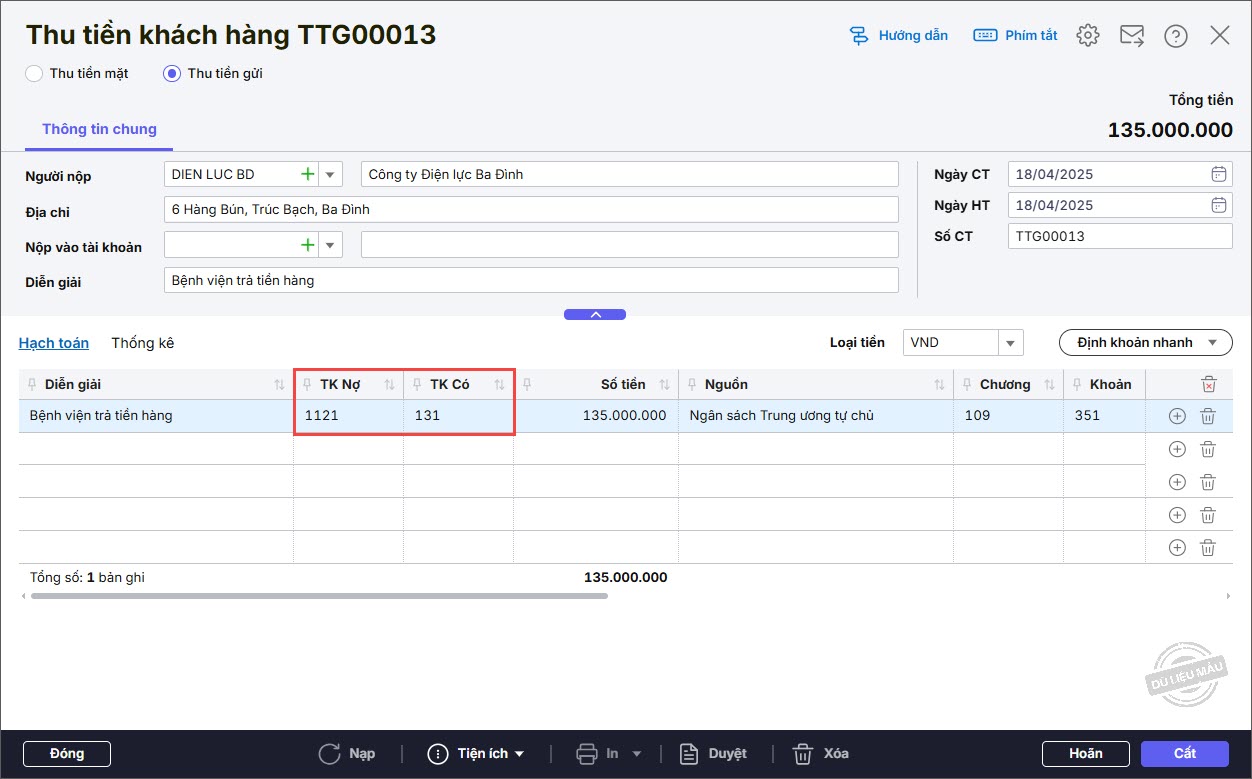Switch to the Thống kê tab
Viewport: 1252px width, 779px height.
point(142,343)
